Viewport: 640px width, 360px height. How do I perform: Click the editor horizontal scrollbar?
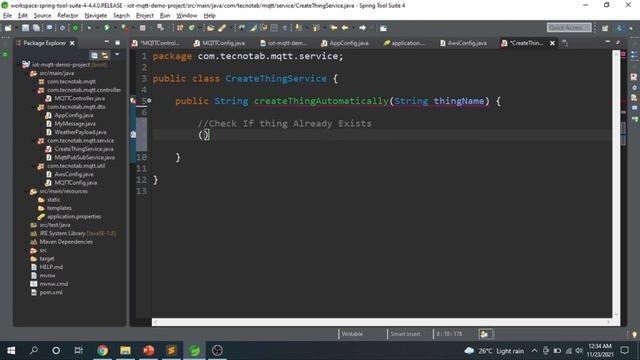tap(381, 322)
